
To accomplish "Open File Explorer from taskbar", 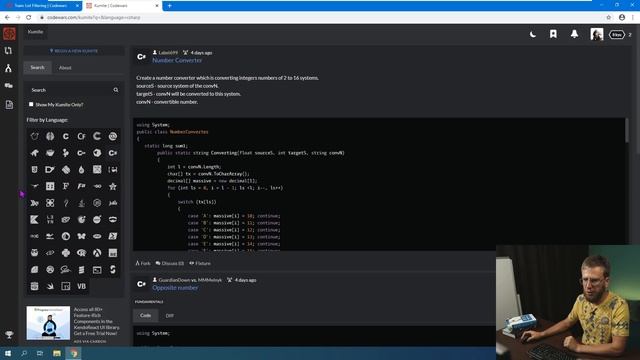I will click(x=57, y=353).
